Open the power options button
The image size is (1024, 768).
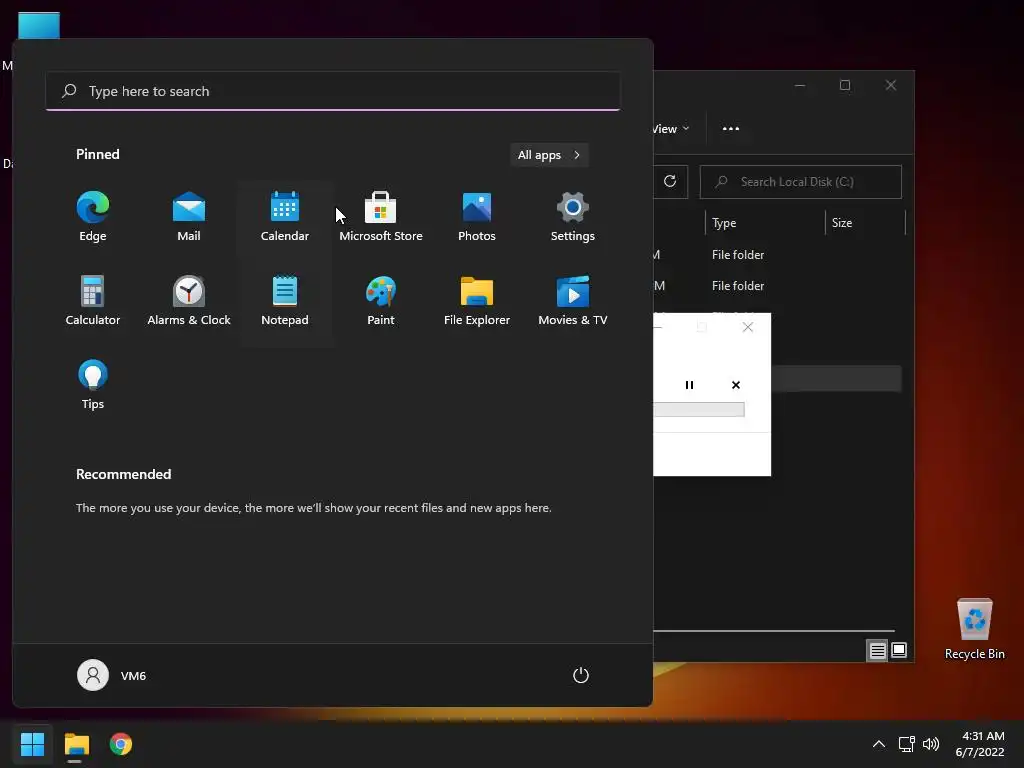[x=581, y=675]
